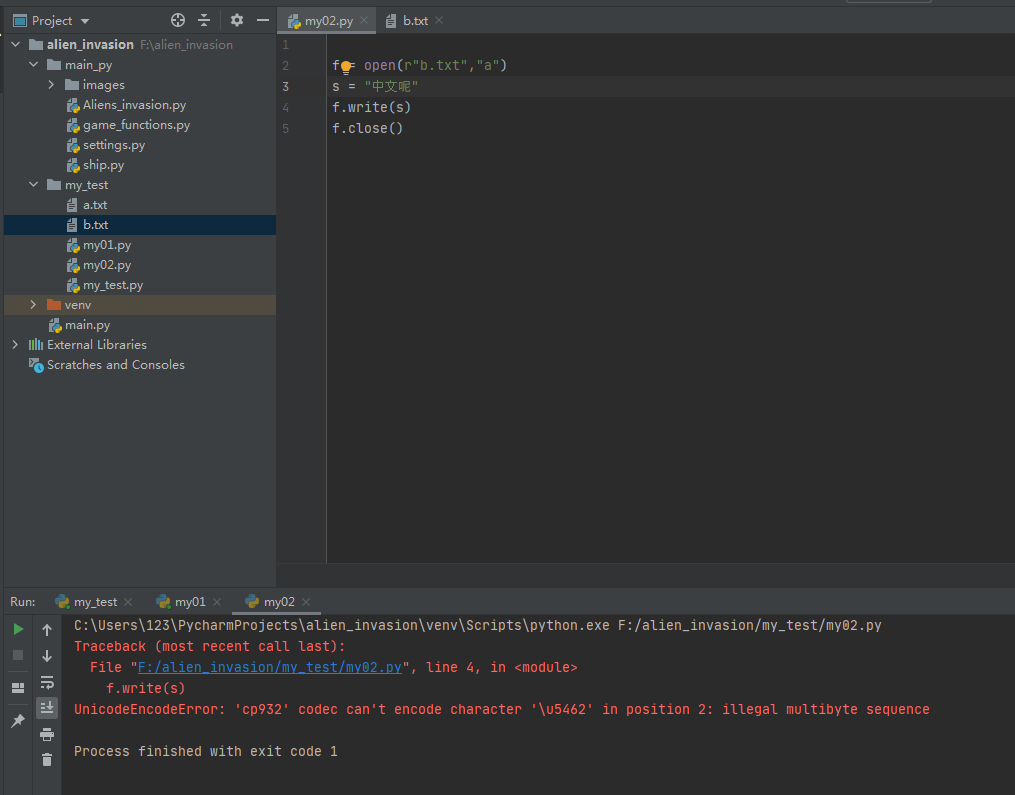Screen dimensions: 1015x795
Task: Place cursor in f.write(s) code line
Action: tap(372, 107)
